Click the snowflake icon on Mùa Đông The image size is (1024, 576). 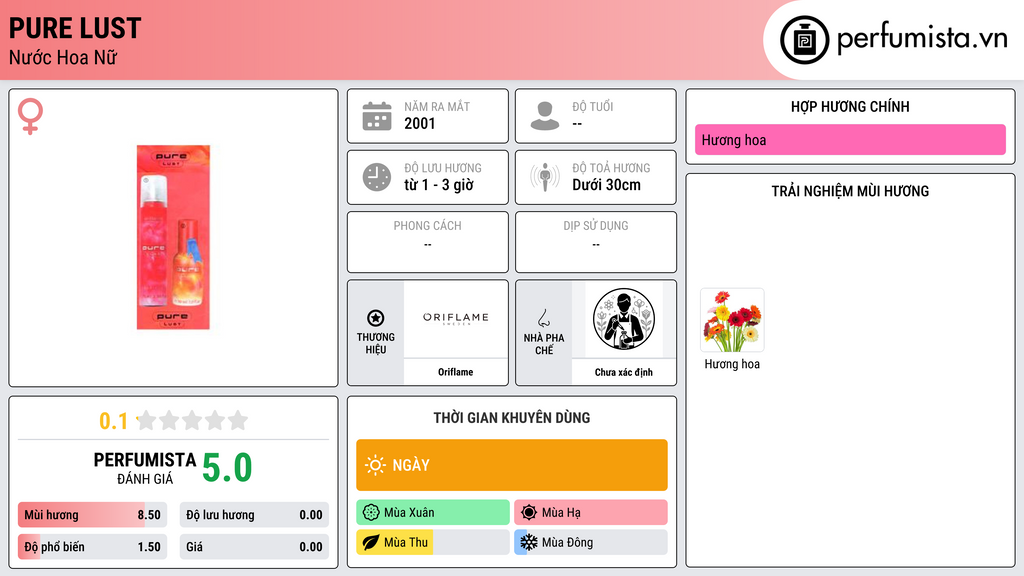click(x=529, y=542)
